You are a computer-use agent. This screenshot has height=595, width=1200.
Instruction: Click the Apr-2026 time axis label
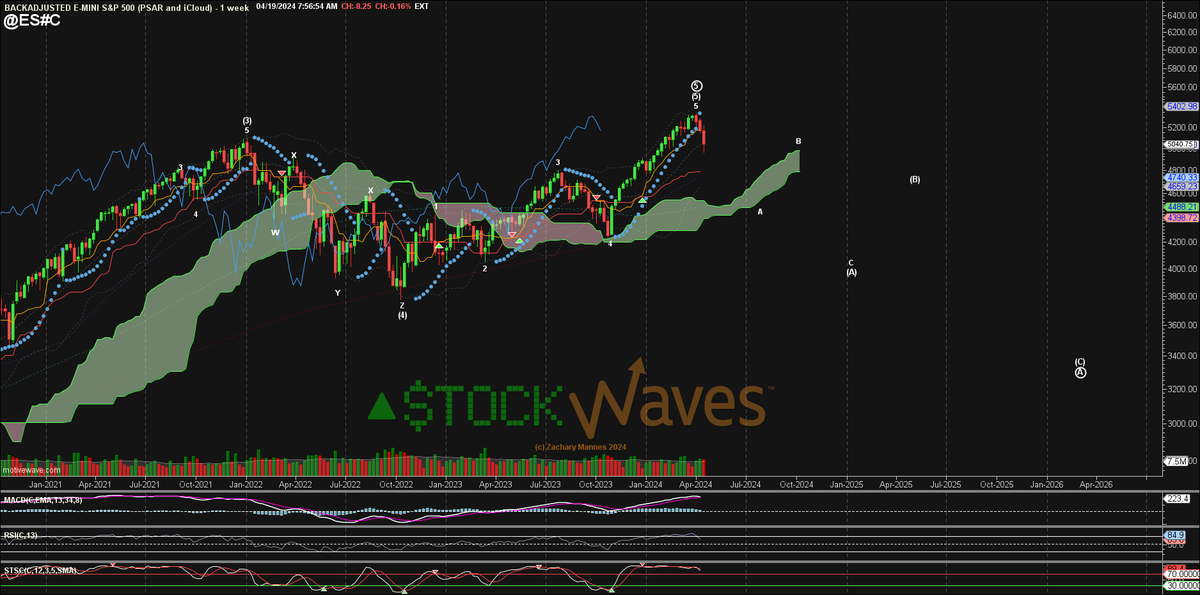pyautogui.click(x=1096, y=483)
